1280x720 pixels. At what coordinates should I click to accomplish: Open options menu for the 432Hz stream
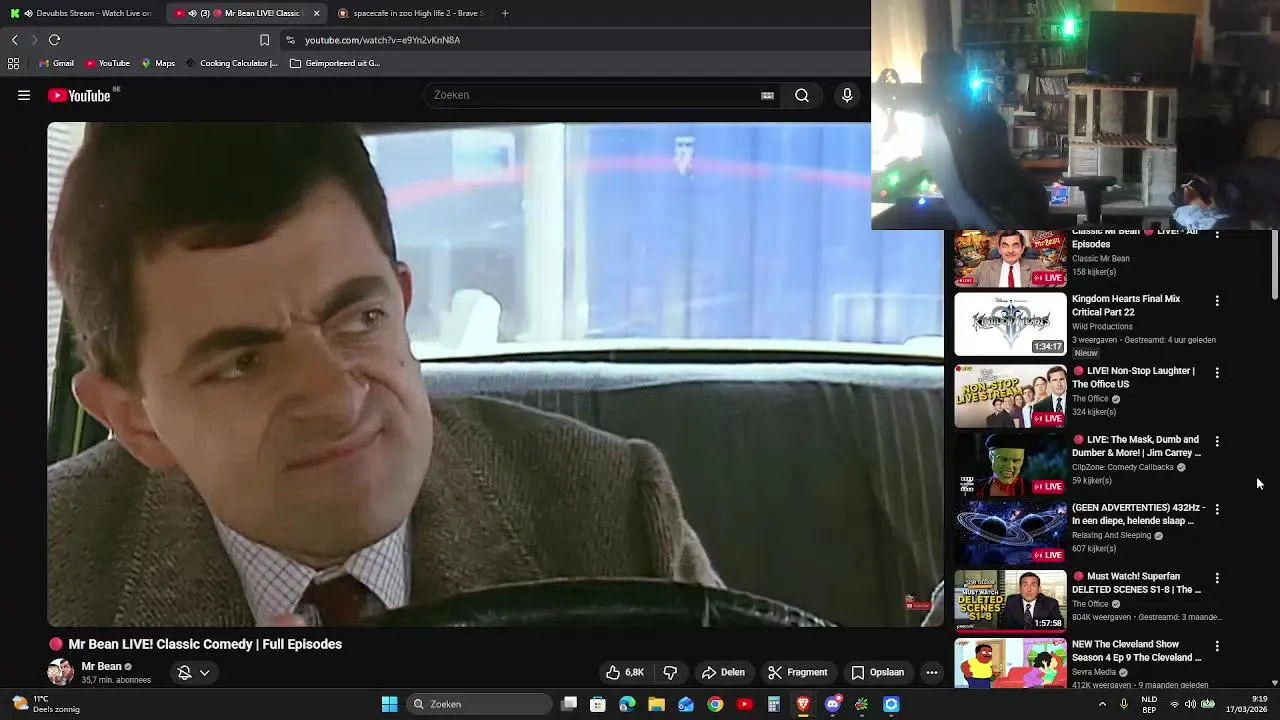(x=1217, y=509)
